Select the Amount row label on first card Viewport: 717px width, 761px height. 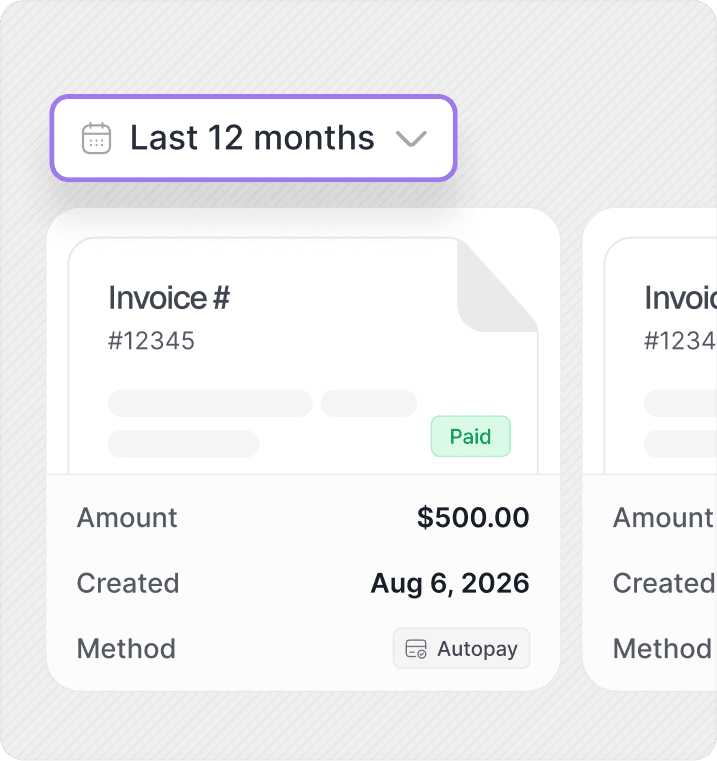coord(127,517)
